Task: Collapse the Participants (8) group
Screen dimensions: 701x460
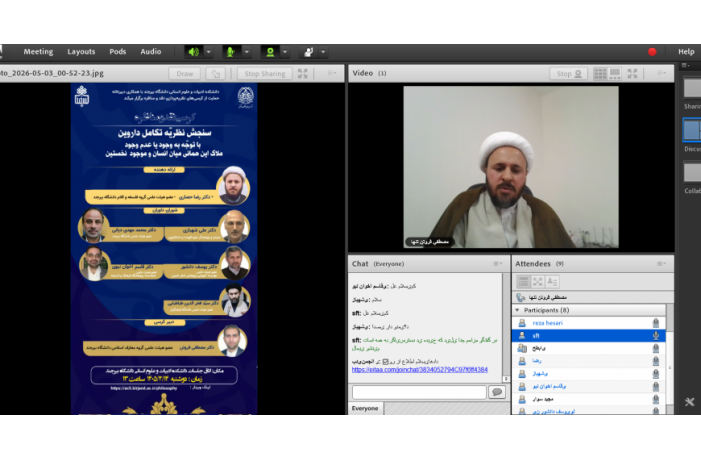Action: 517,310
